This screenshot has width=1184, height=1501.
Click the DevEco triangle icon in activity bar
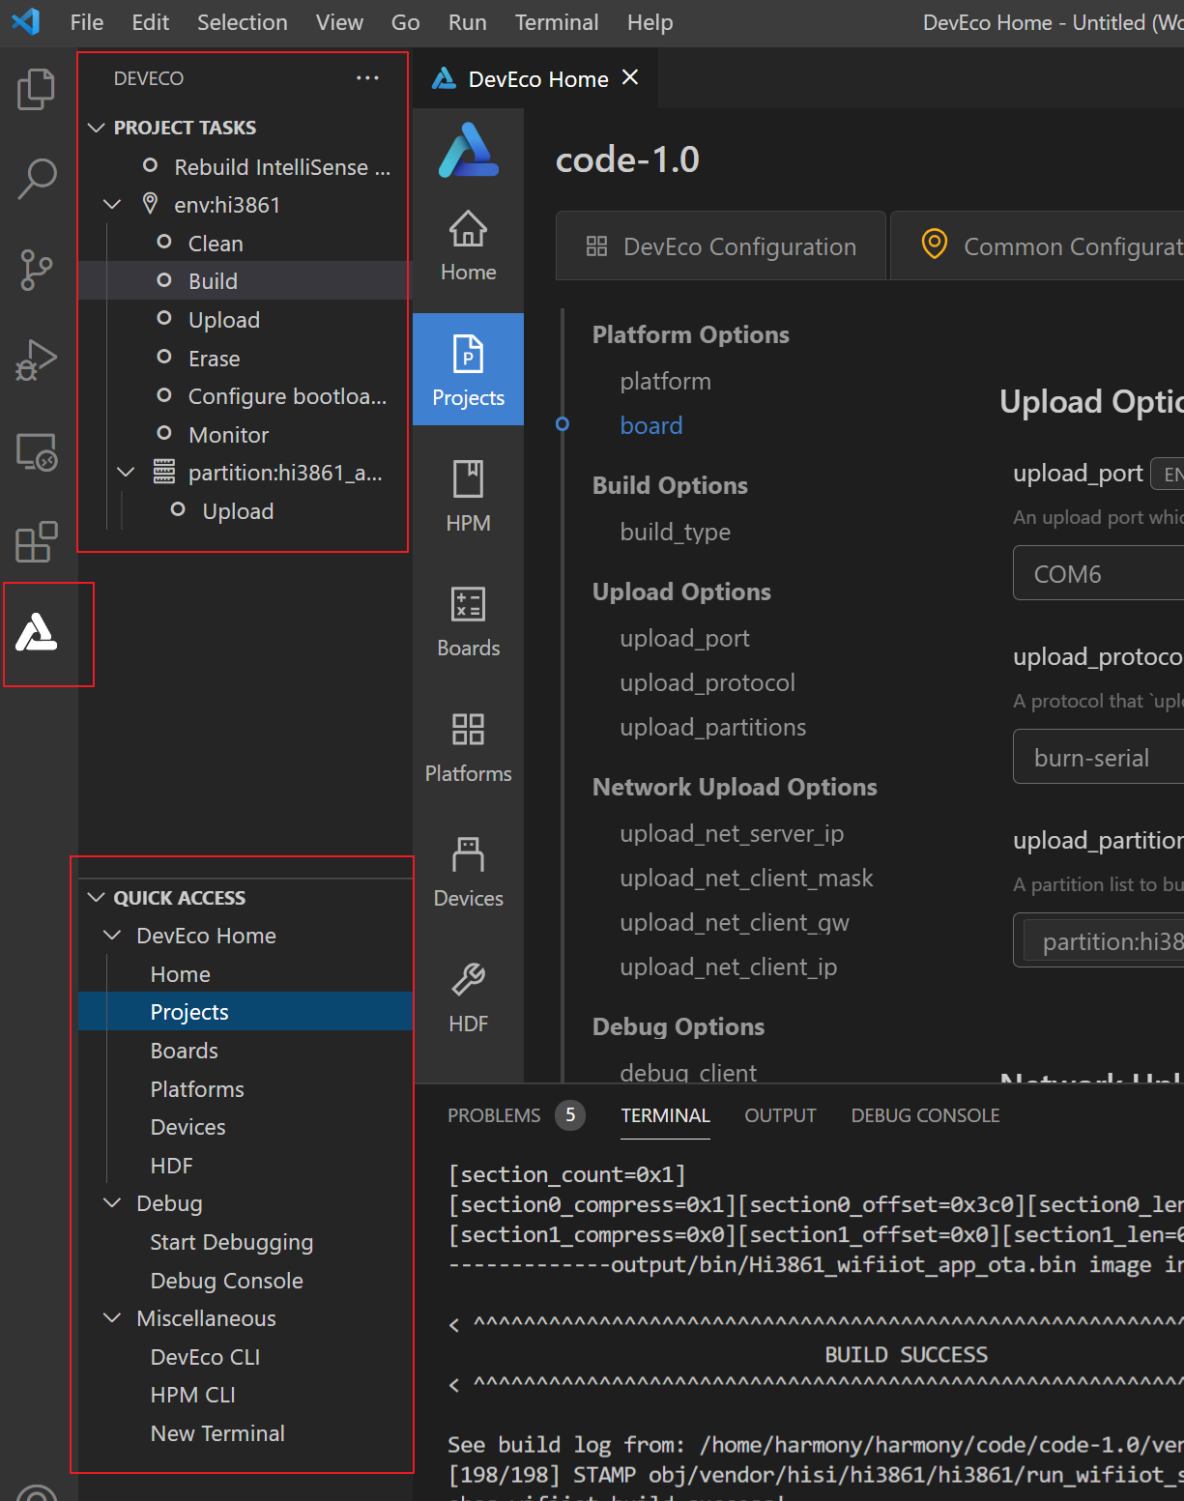click(x=37, y=633)
